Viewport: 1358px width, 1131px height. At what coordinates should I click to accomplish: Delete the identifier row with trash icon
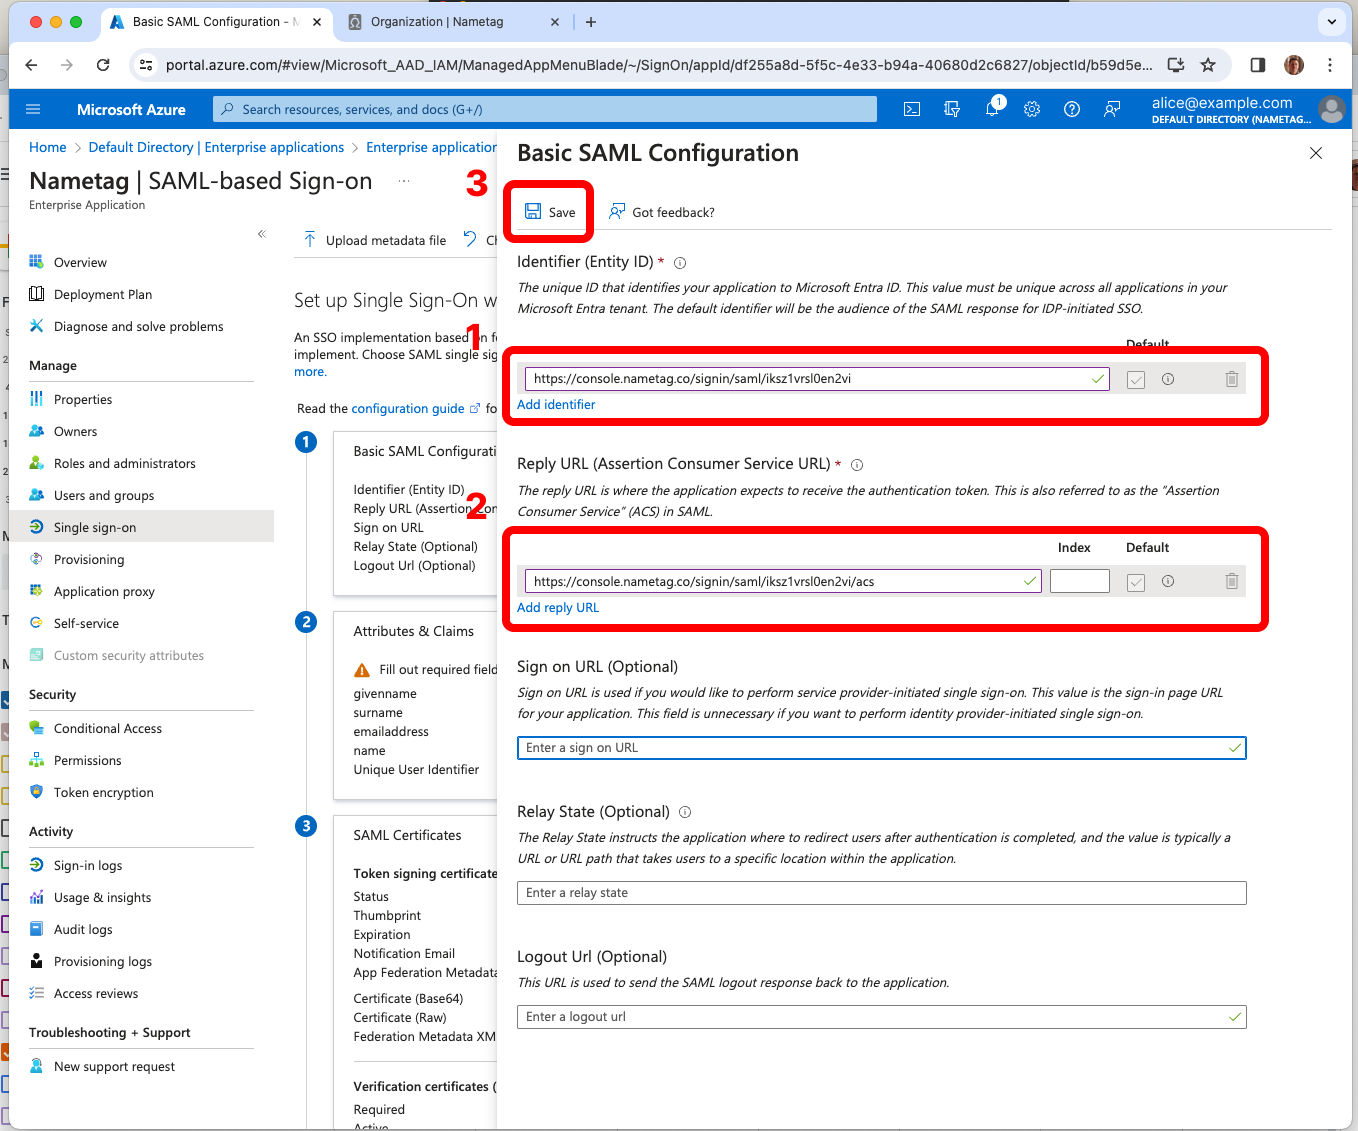pos(1232,379)
